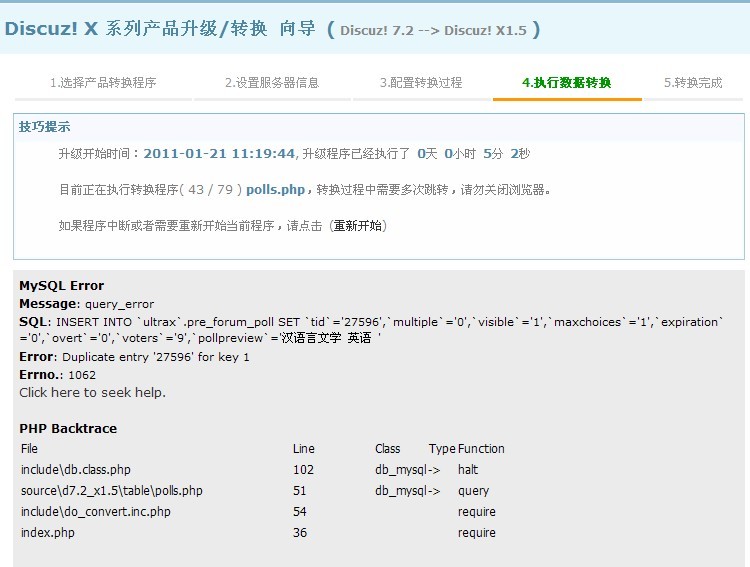The width and height of the screenshot is (750, 567).
Task: Click the SQL INSERT INTO statement text
Action: pos(371,330)
